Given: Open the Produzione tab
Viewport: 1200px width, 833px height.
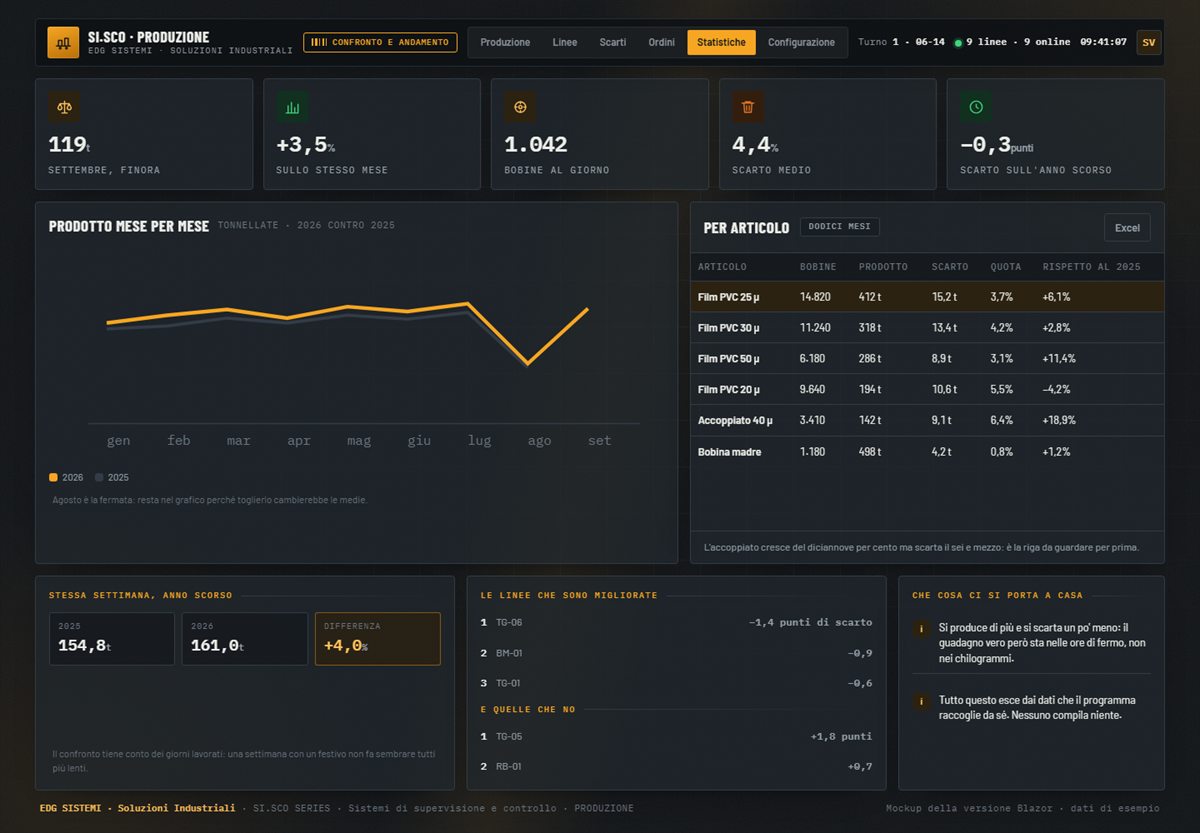Looking at the screenshot, I should [505, 43].
